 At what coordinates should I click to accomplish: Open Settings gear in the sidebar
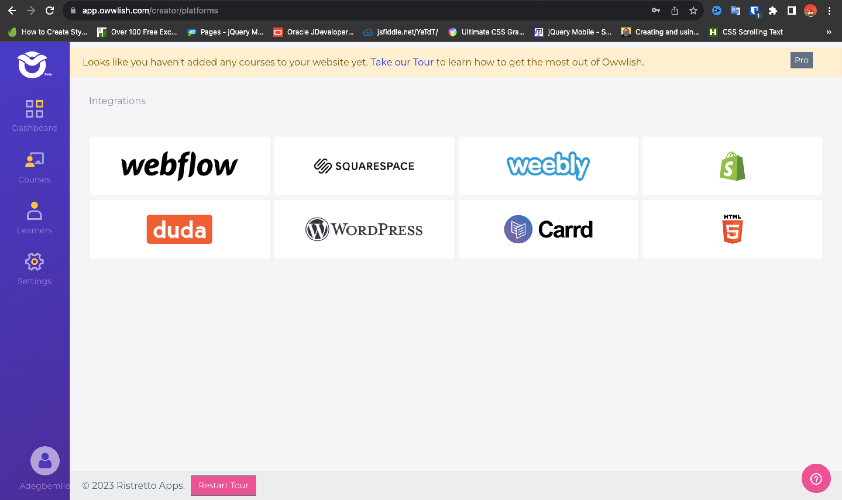(x=34, y=269)
